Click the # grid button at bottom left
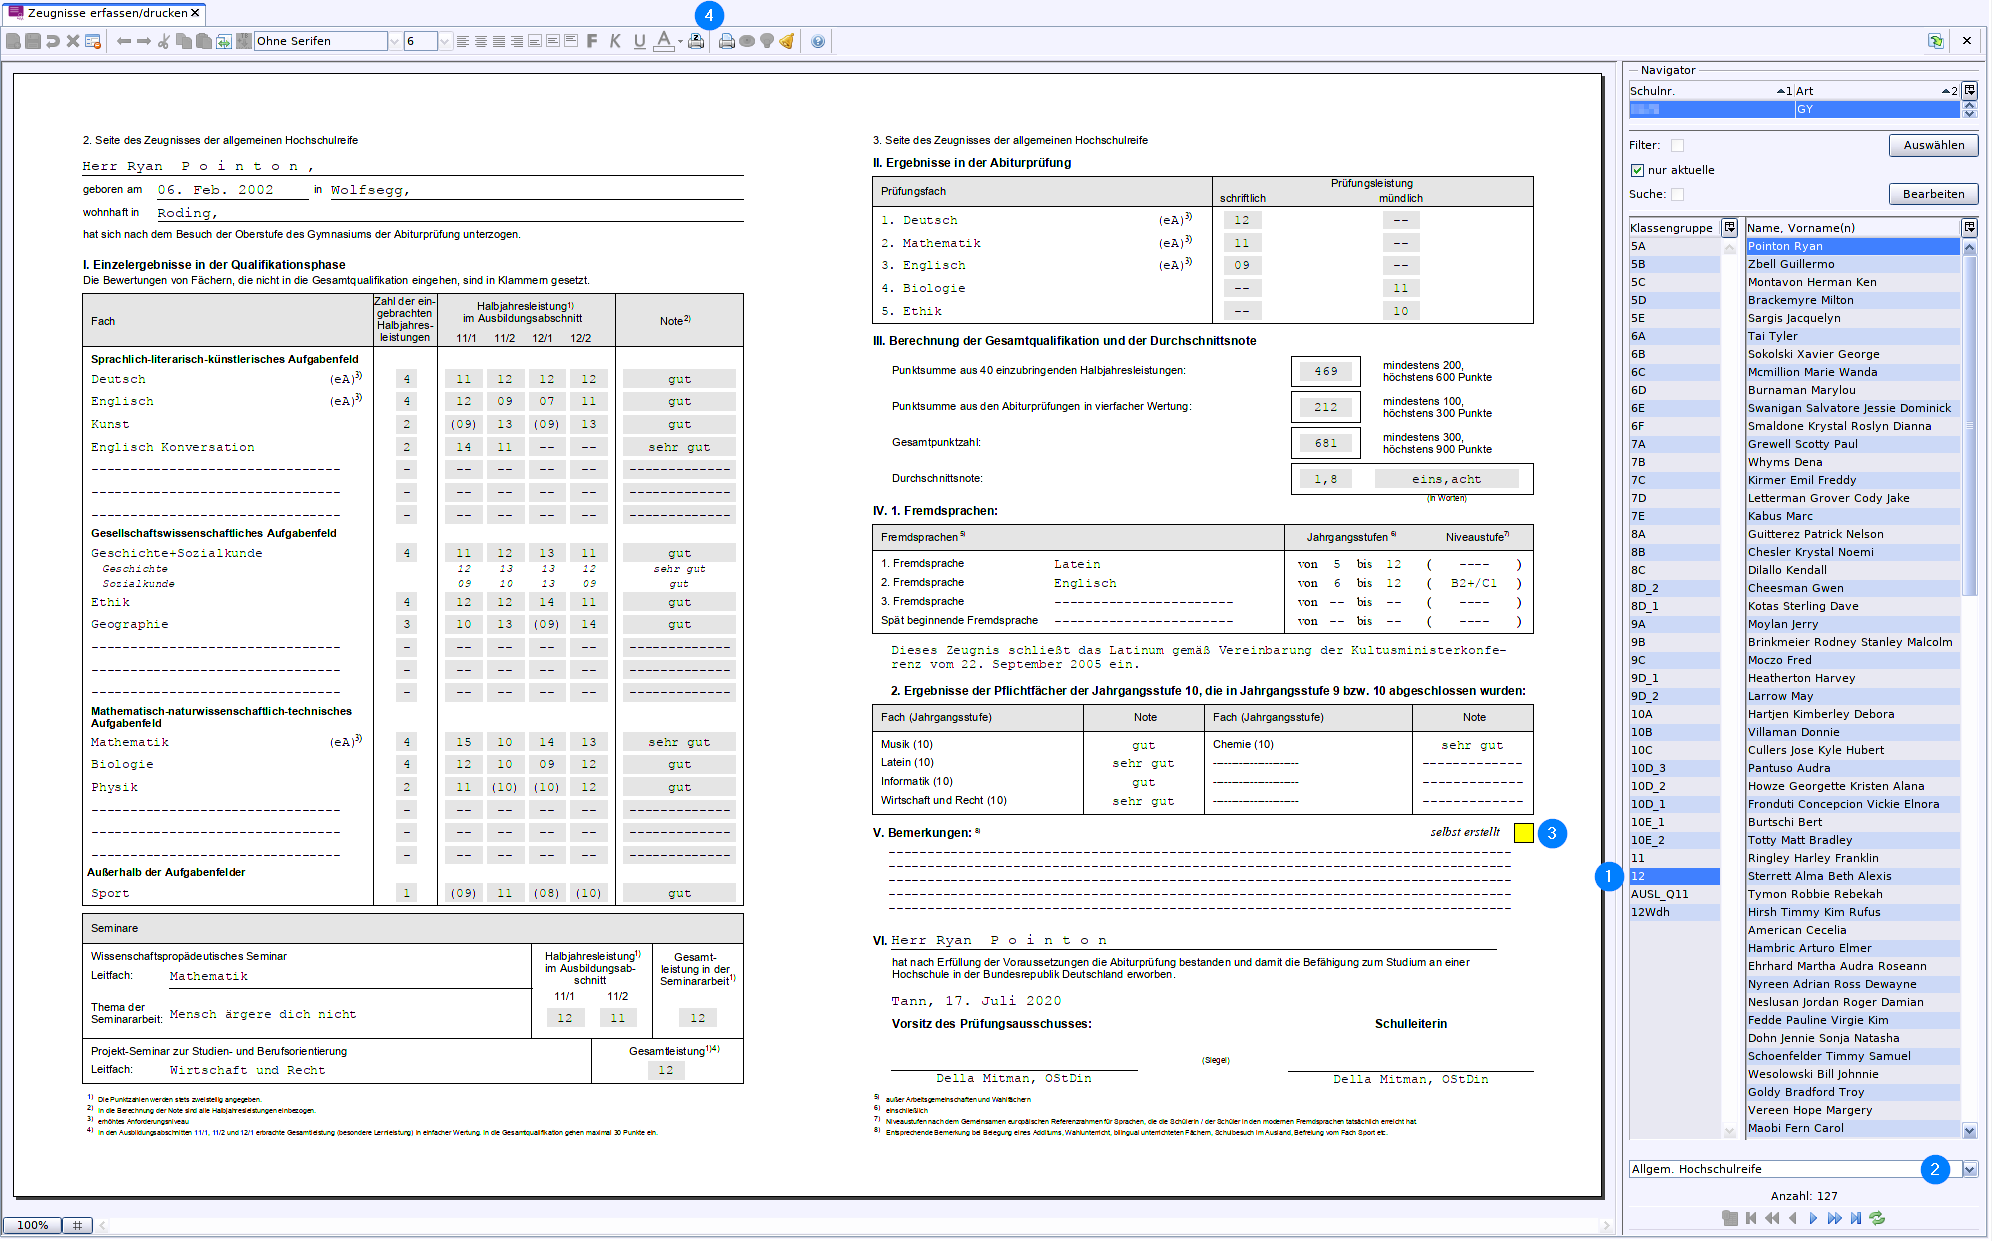1992x1241 pixels. click(77, 1225)
